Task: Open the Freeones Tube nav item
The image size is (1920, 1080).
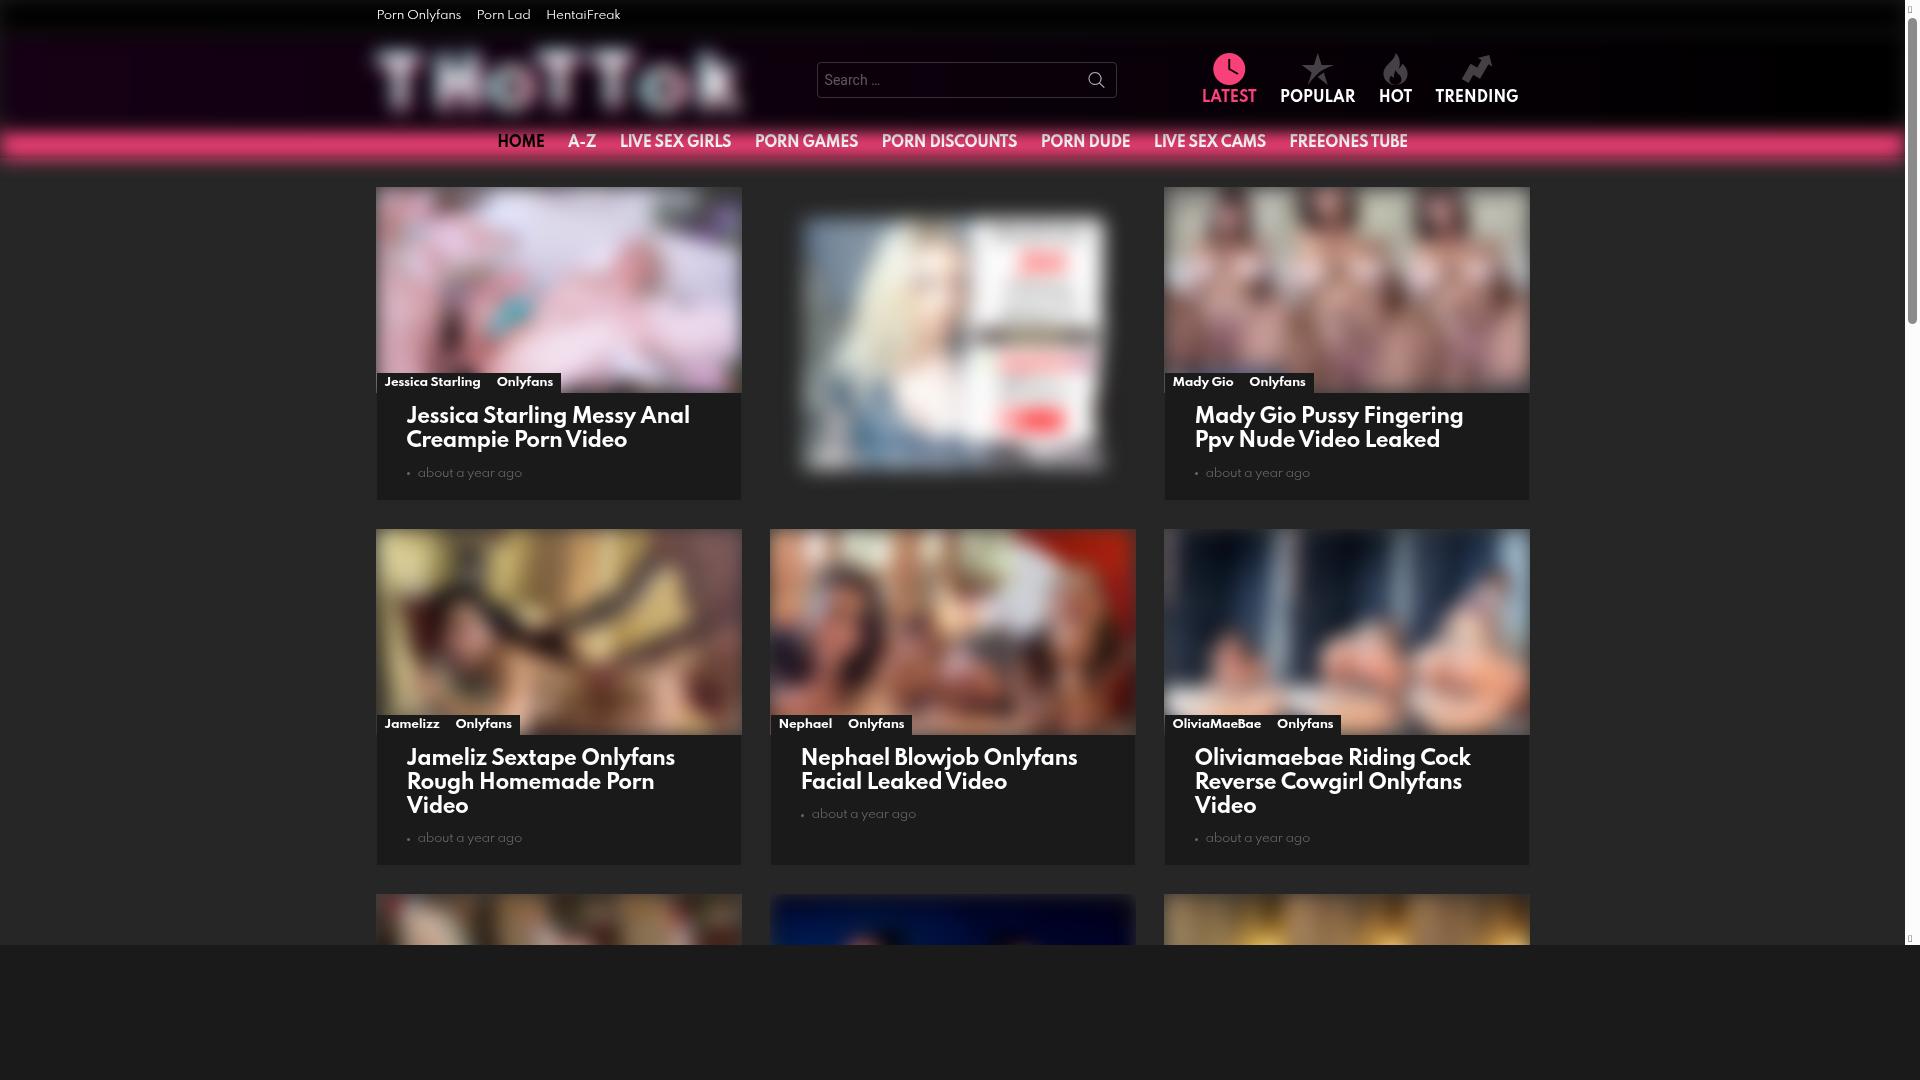Action: [x=1347, y=142]
